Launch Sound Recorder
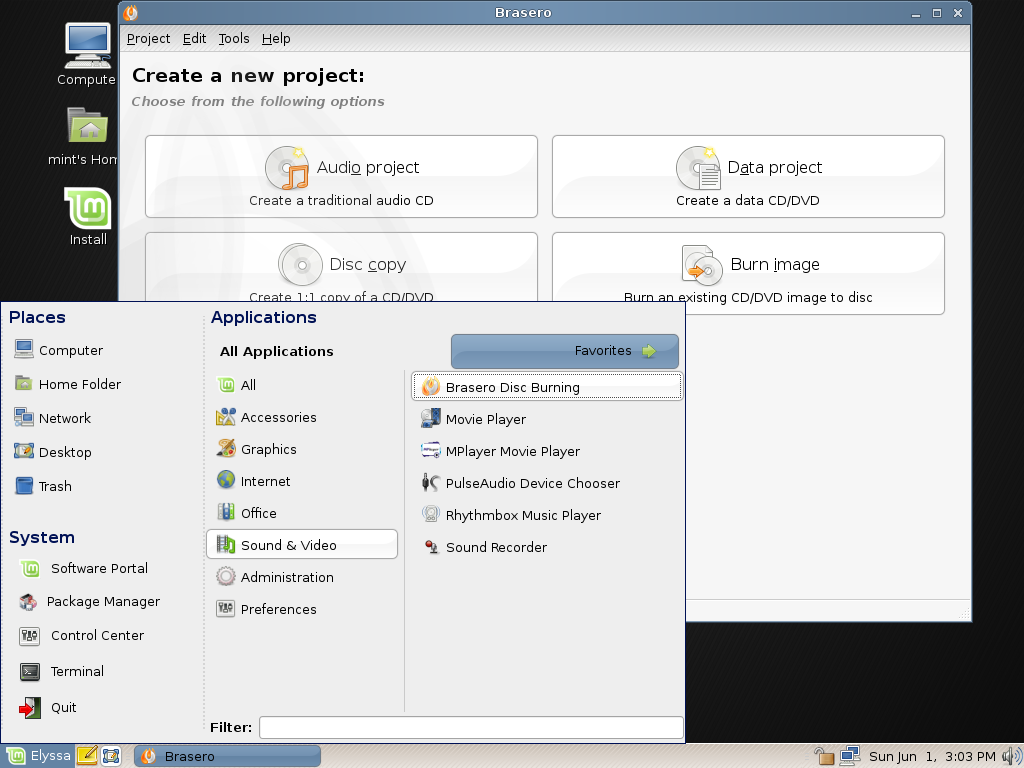 click(547, 547)
